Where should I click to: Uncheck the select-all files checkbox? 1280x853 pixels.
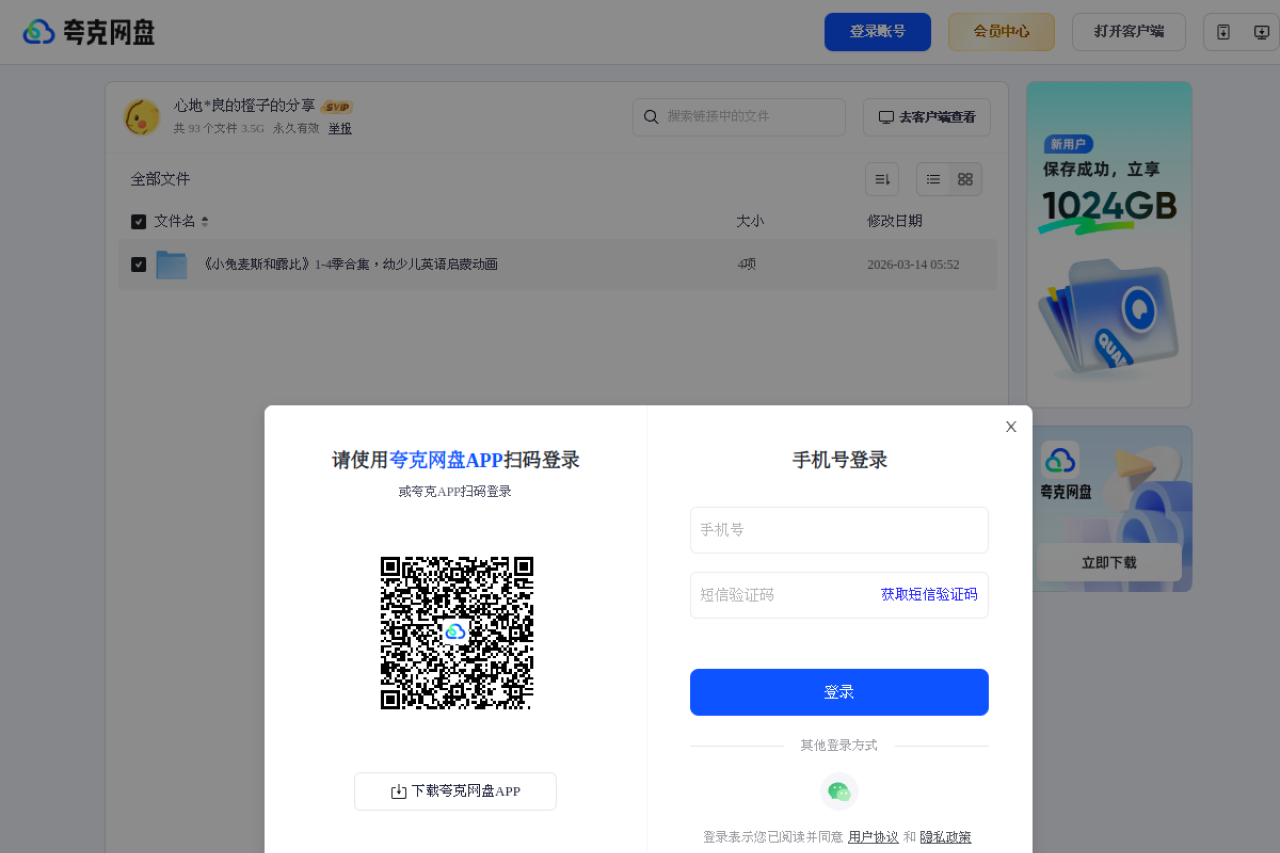pos(139,221)
